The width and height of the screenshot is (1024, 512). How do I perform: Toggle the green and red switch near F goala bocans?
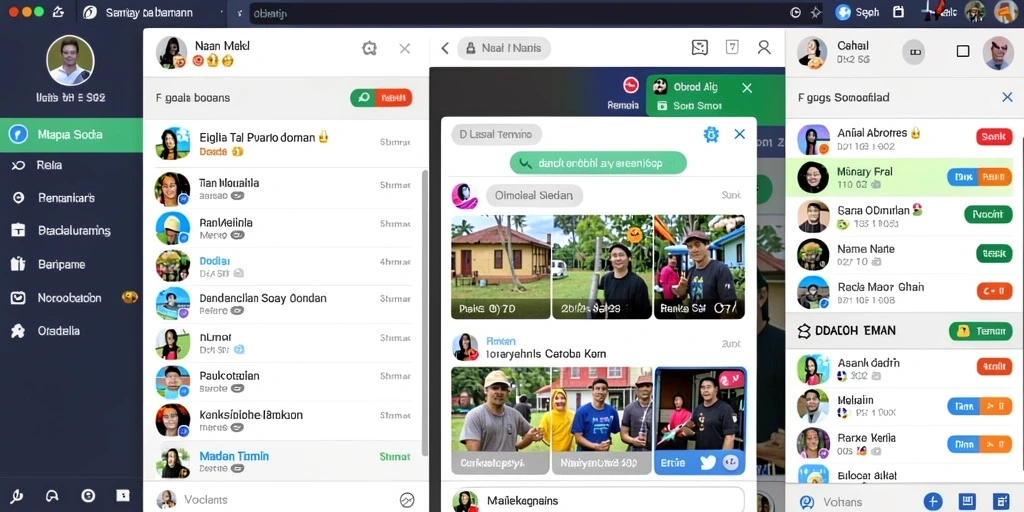(381, 98)
